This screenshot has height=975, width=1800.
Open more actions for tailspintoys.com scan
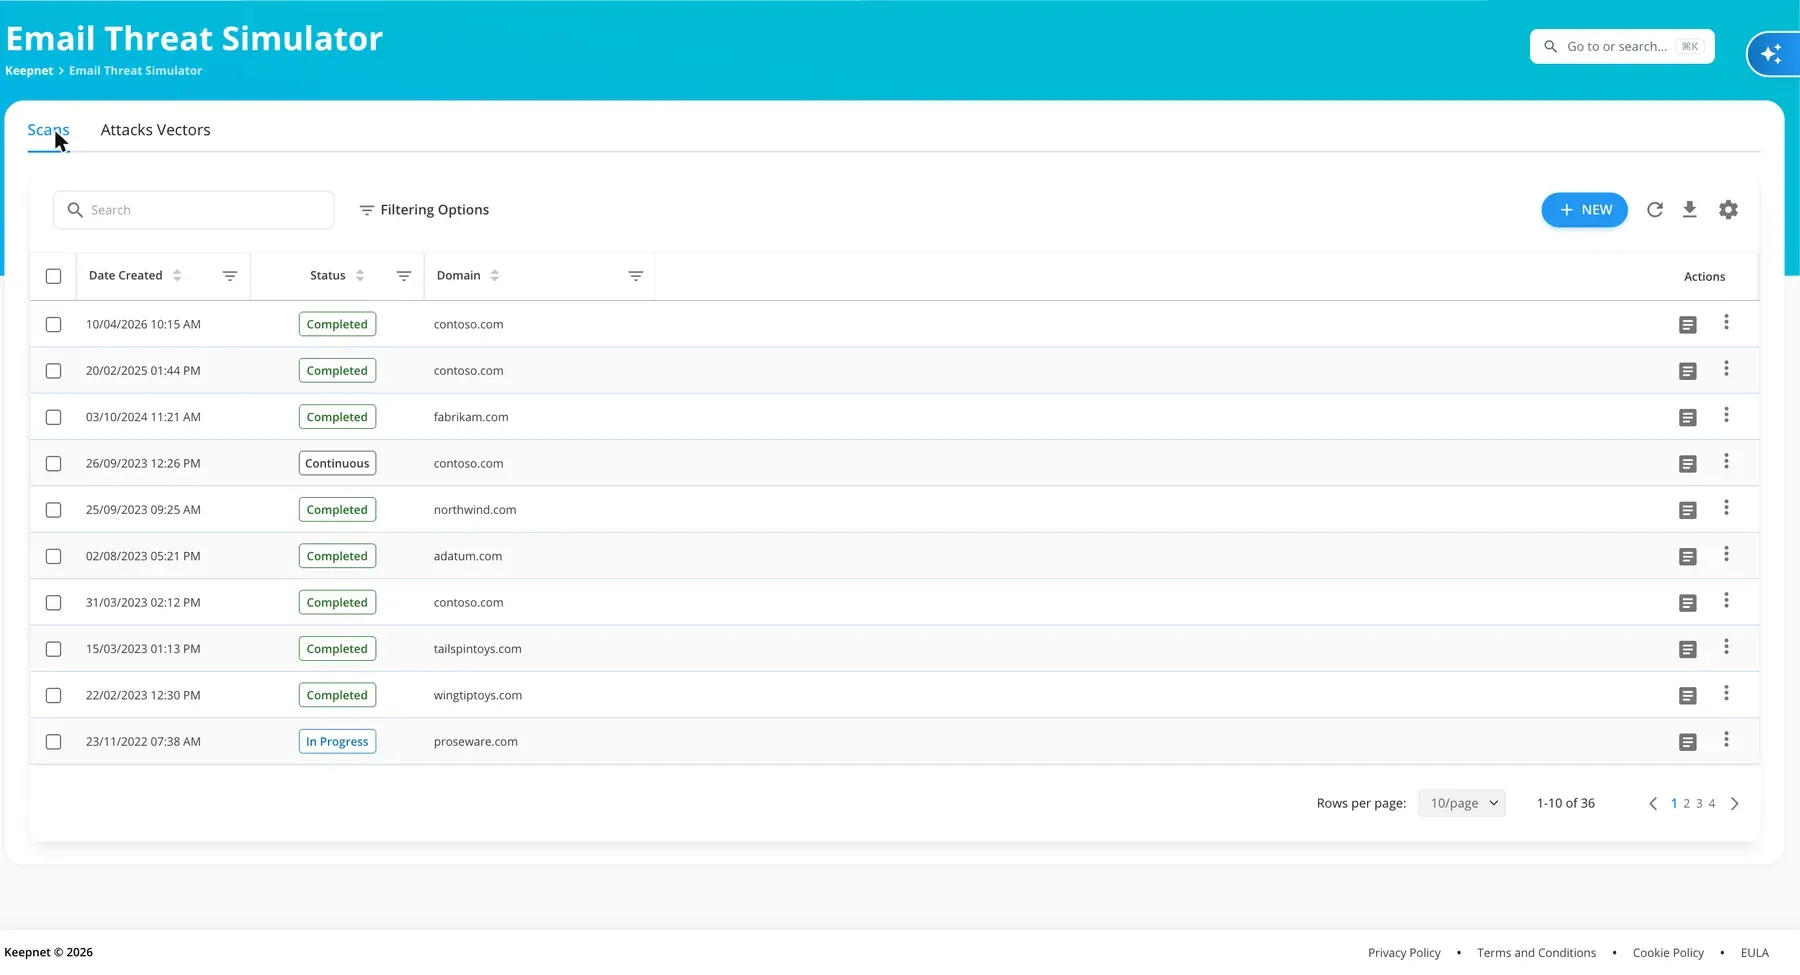pyautogui.click(x=1726, y=647)
